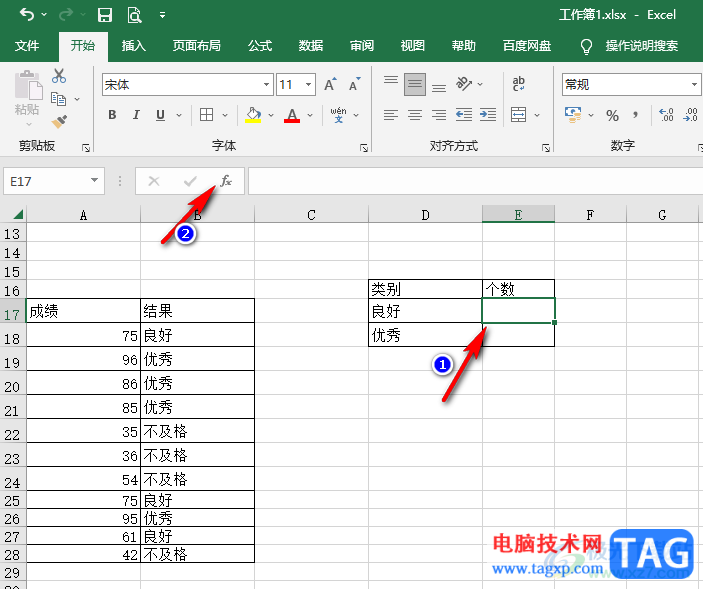Click cell containing 类别
This screenshot has width=703, height=589.
[x=425, y=289]
